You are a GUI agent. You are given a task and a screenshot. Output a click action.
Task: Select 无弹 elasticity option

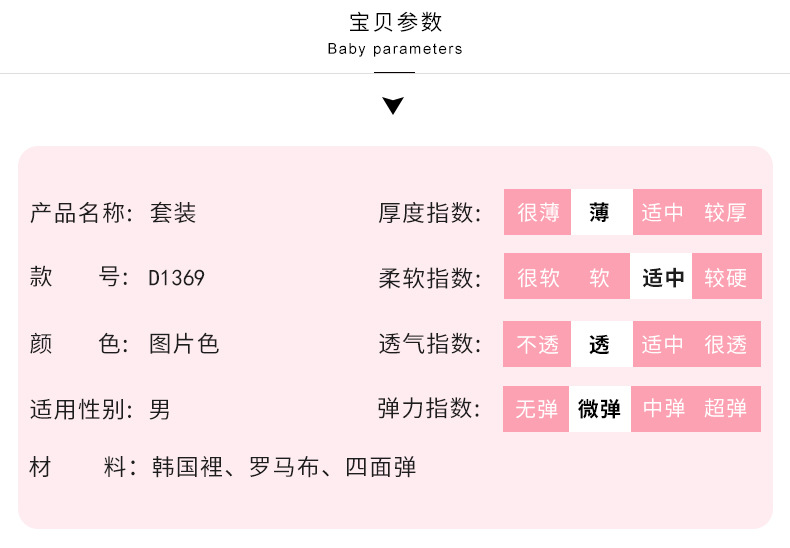point(538,409)
